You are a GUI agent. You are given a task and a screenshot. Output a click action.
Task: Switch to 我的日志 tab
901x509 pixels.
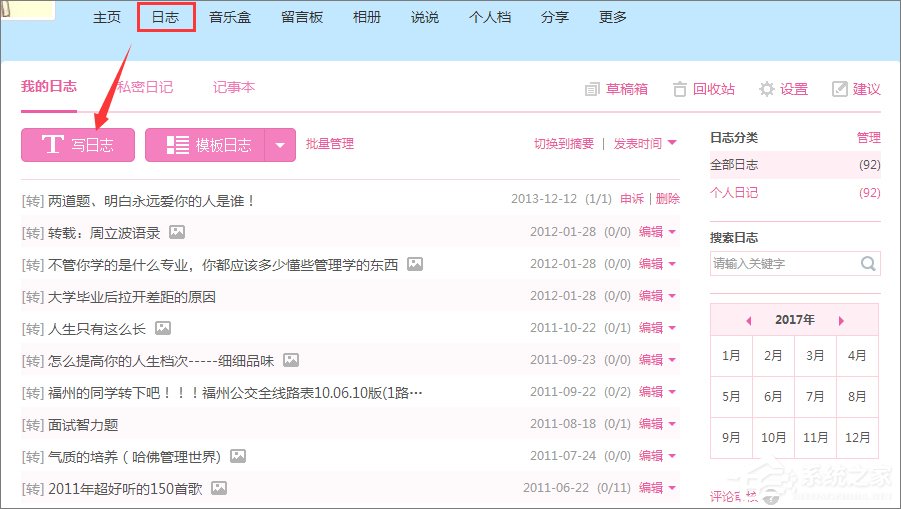tap(49, 87)
